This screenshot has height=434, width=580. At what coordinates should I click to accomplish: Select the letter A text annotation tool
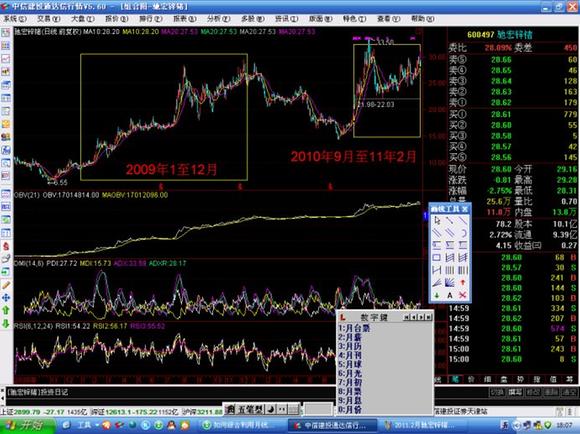[450, 295]
